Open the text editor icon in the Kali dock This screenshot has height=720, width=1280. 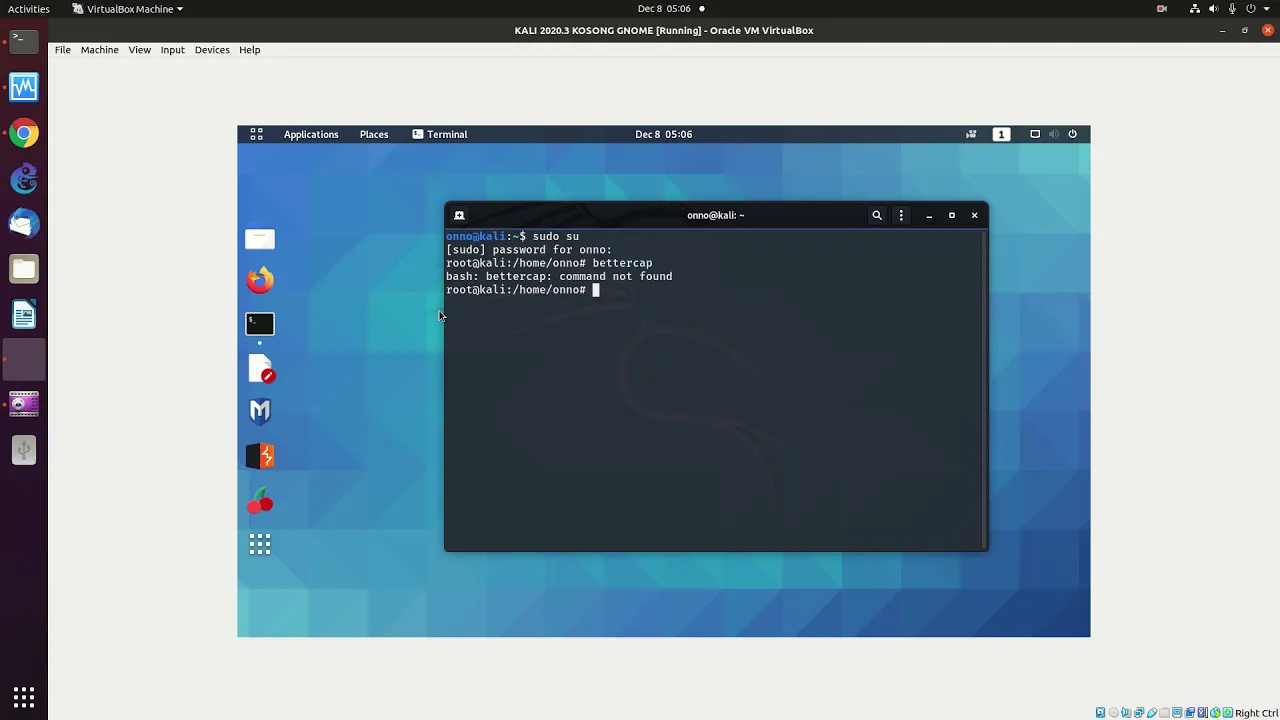(x=260, y=368)
